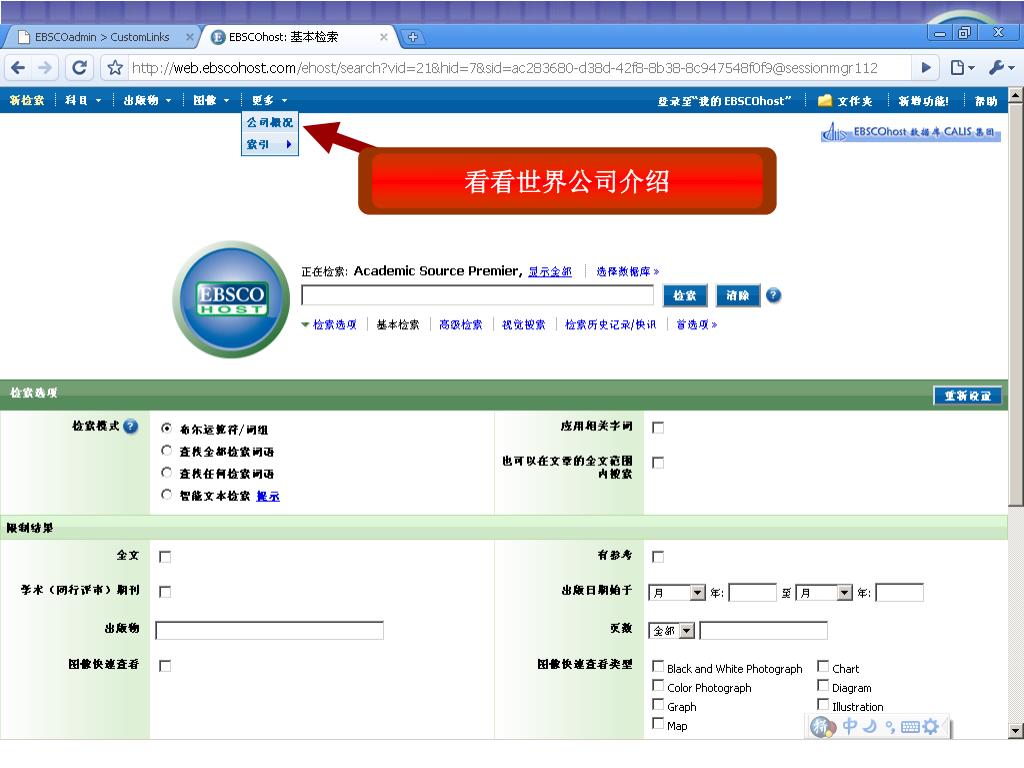Click 选择数据库 link
The height and width of the screenshot is (768, 1024).
point(627,271)
